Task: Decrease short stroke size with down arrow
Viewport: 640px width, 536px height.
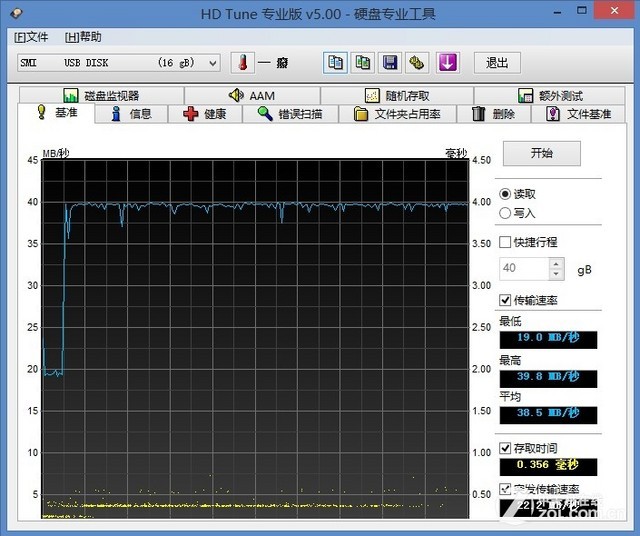Action: coord(556,274)
